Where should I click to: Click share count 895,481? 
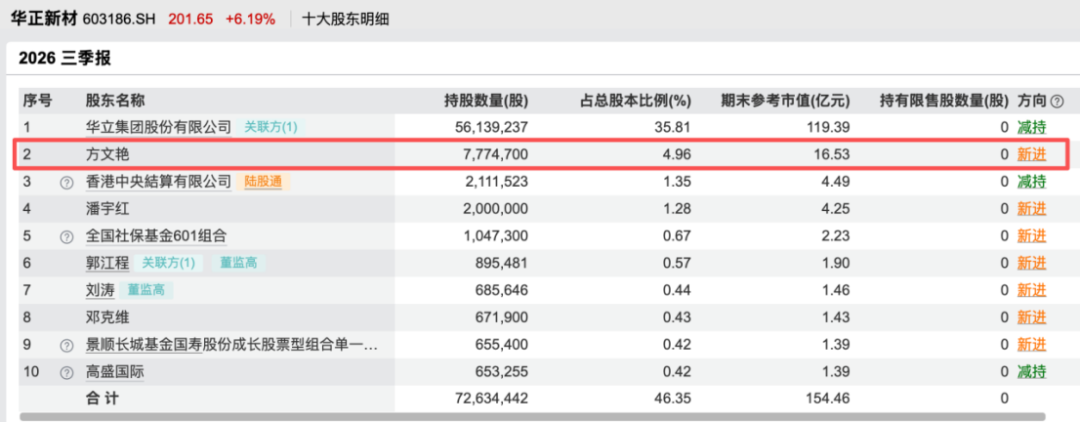pyautogui.click(x=500, y=263)
